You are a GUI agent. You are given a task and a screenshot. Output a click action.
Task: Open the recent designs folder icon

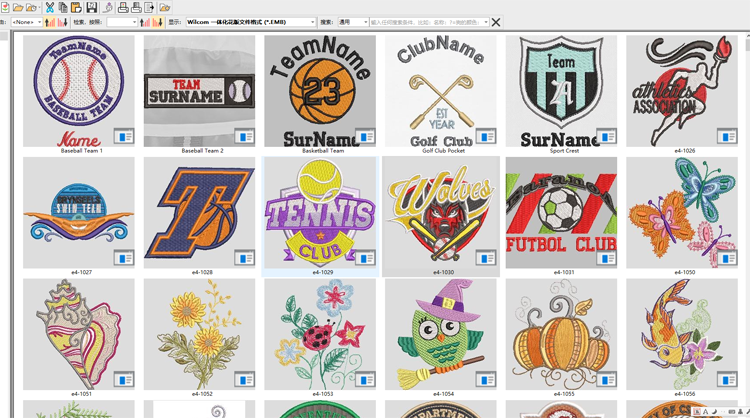coord(32,8)
